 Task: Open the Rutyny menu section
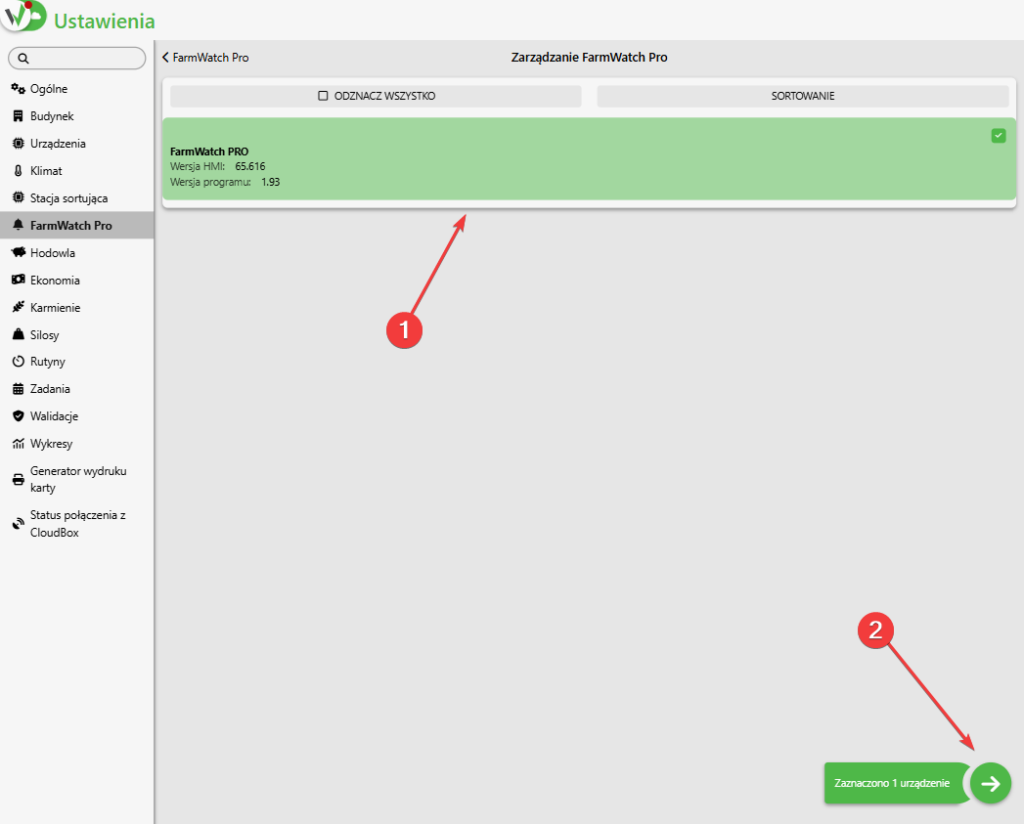(47, 362)
